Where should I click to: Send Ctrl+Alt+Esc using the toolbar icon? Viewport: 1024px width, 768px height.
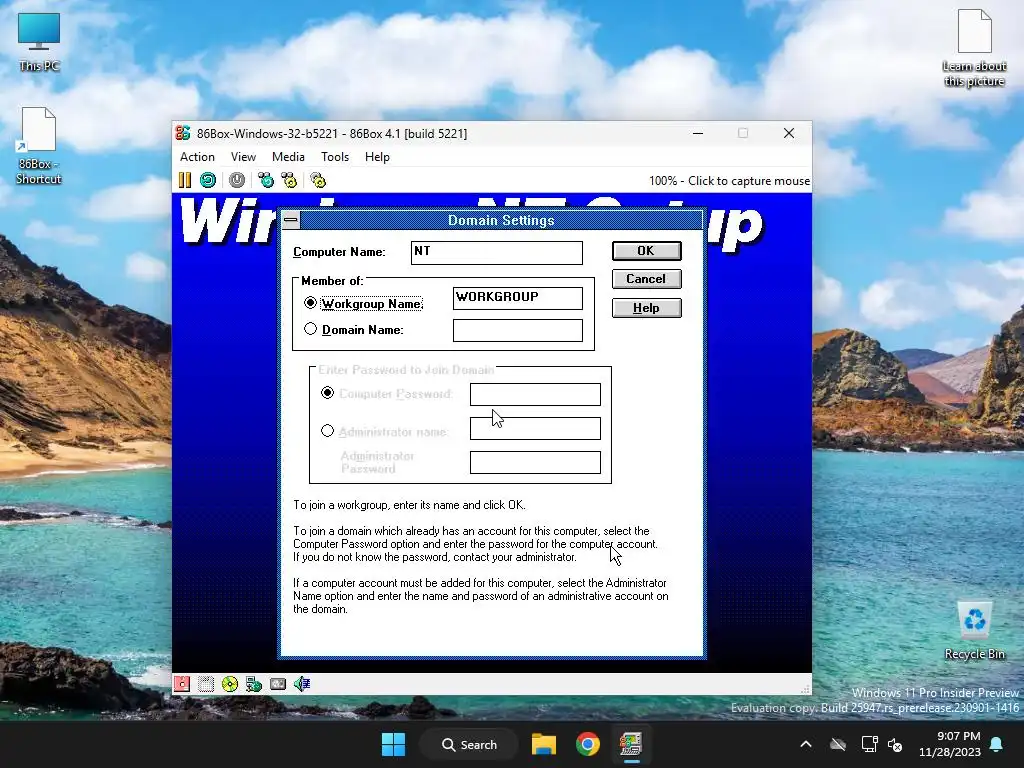tap(289, 180)
